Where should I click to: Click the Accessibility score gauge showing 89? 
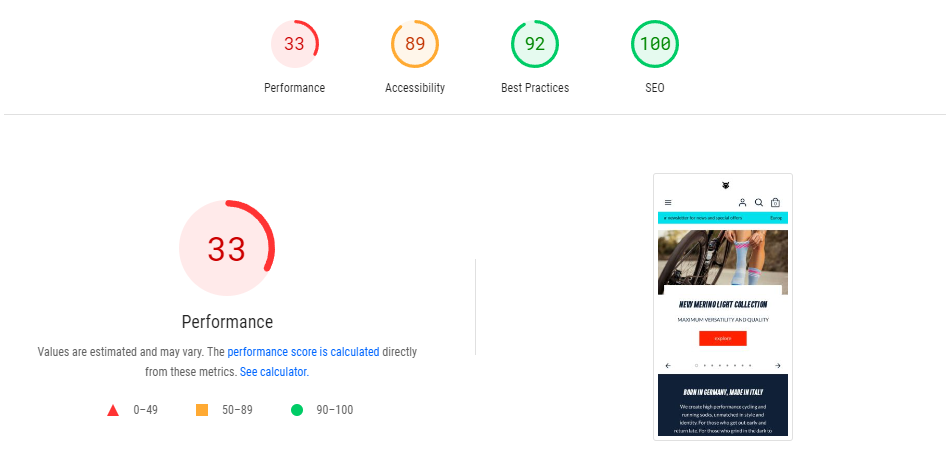414,45
